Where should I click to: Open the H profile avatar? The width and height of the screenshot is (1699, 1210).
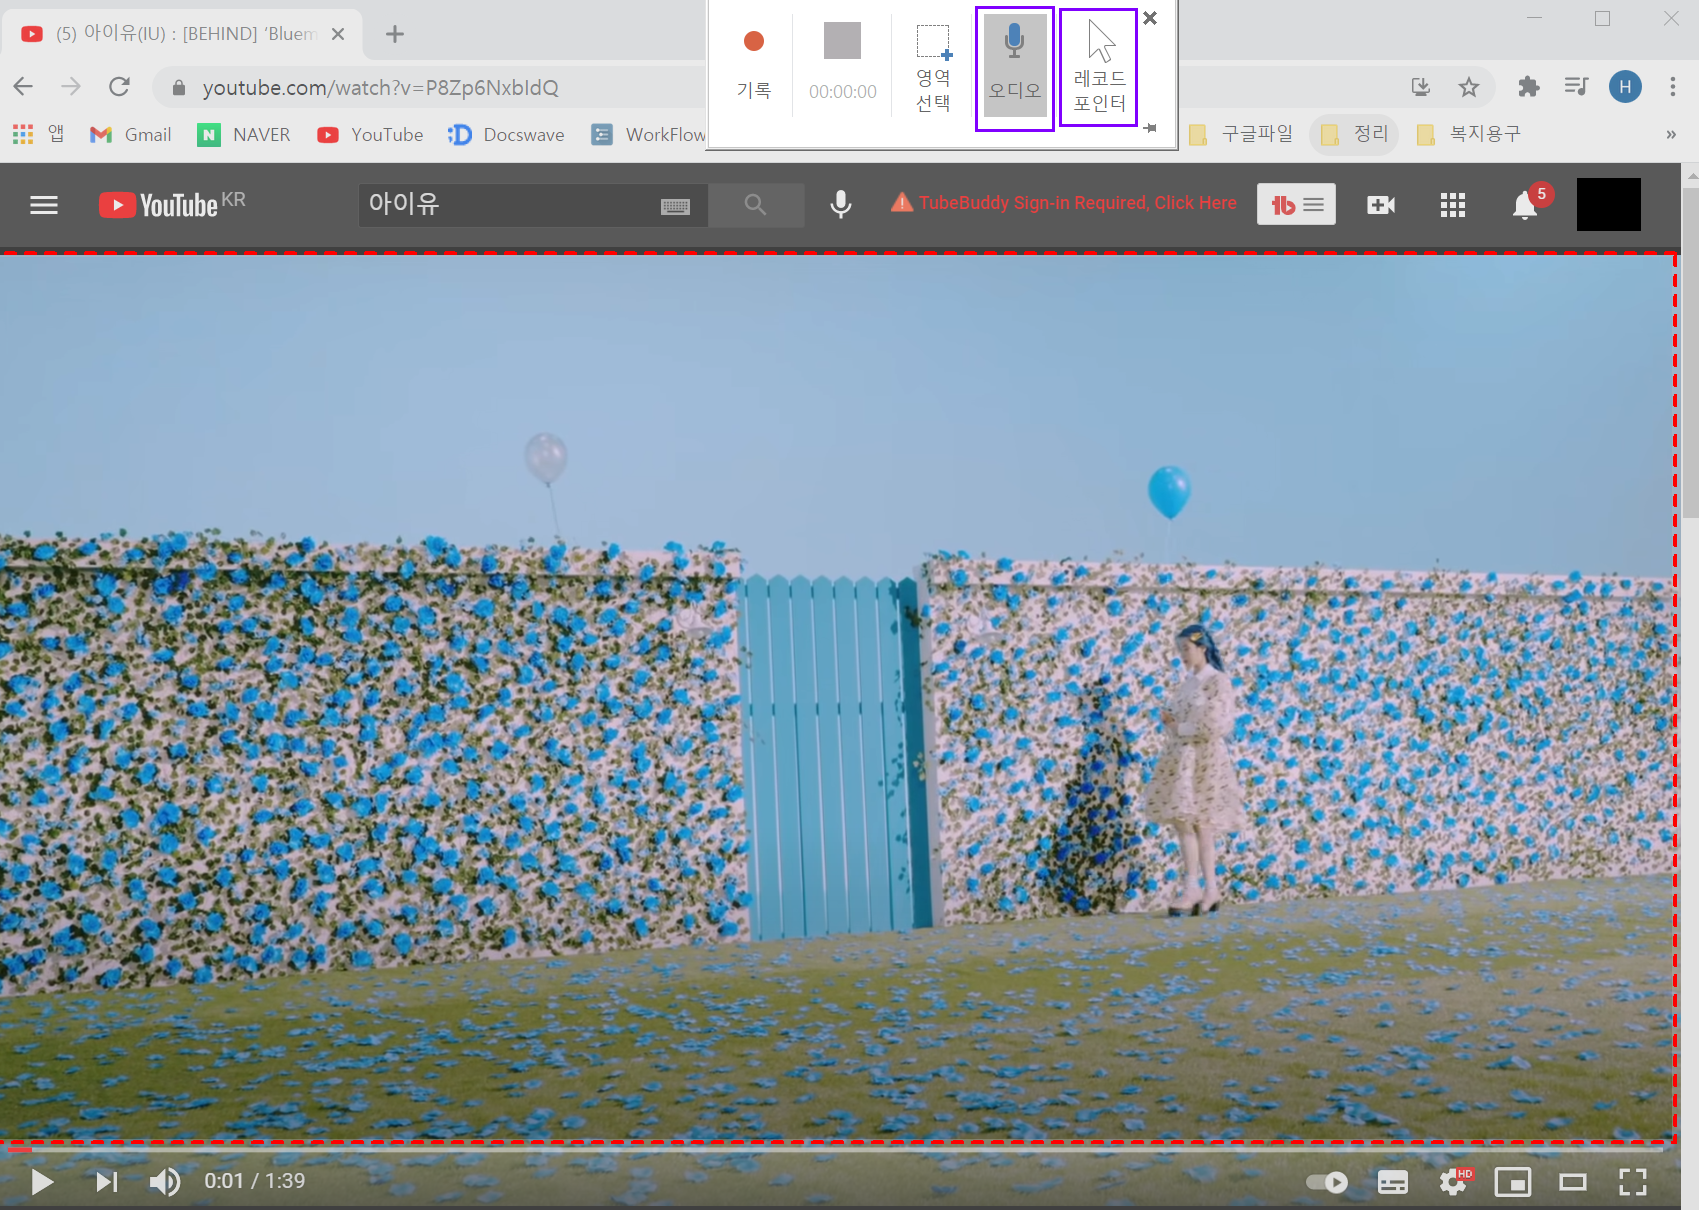click(1625, 87)
